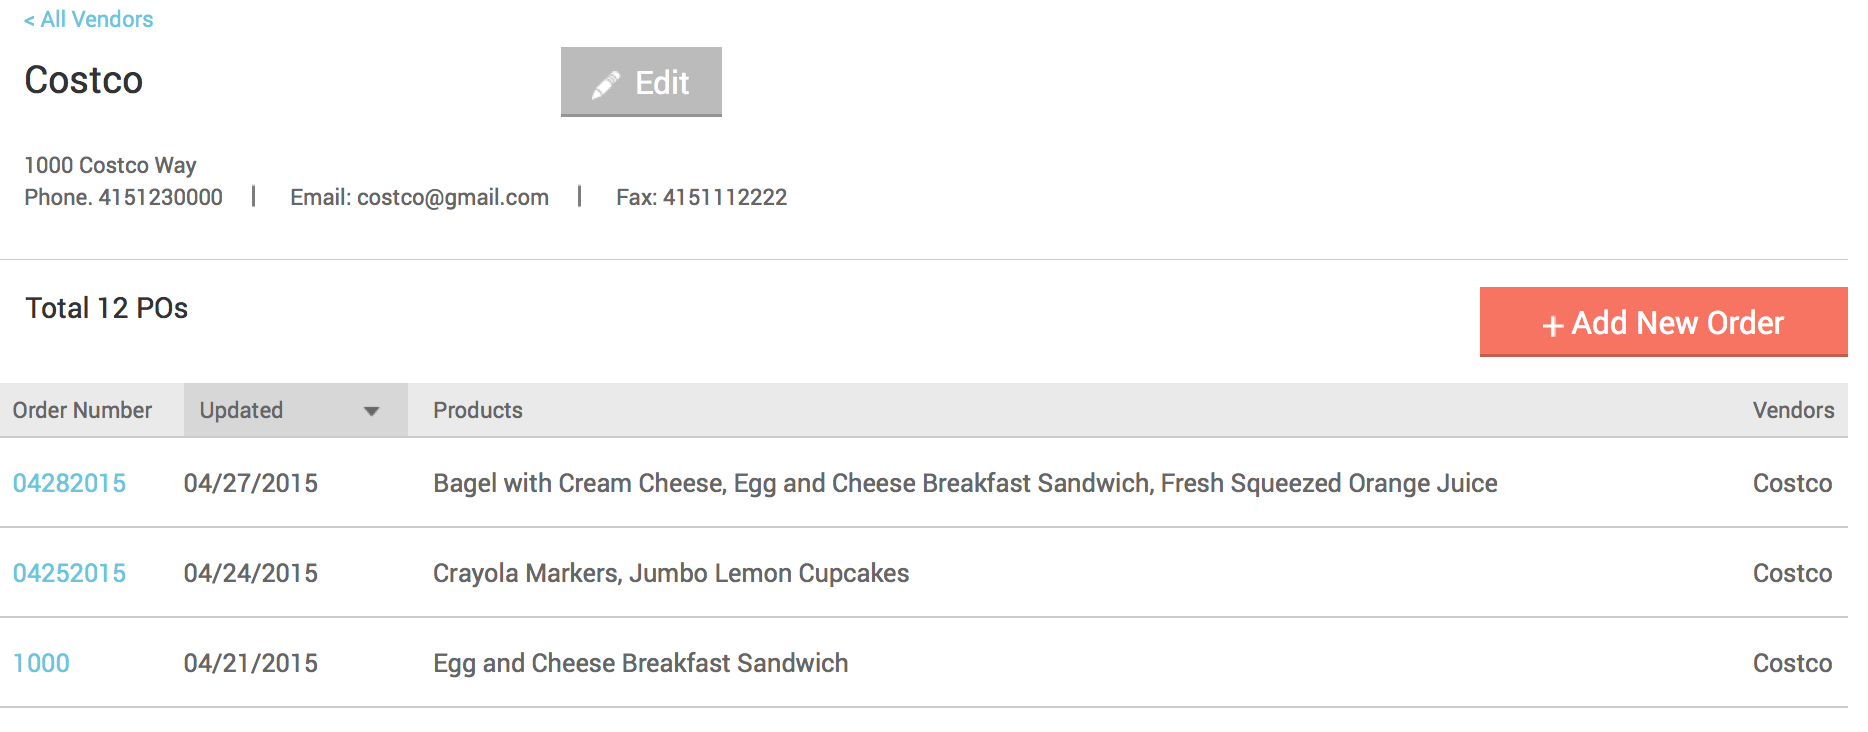This screenshot has height=732, width=1868.
Task: Click the Products column header
Action: tap(477, 410)
